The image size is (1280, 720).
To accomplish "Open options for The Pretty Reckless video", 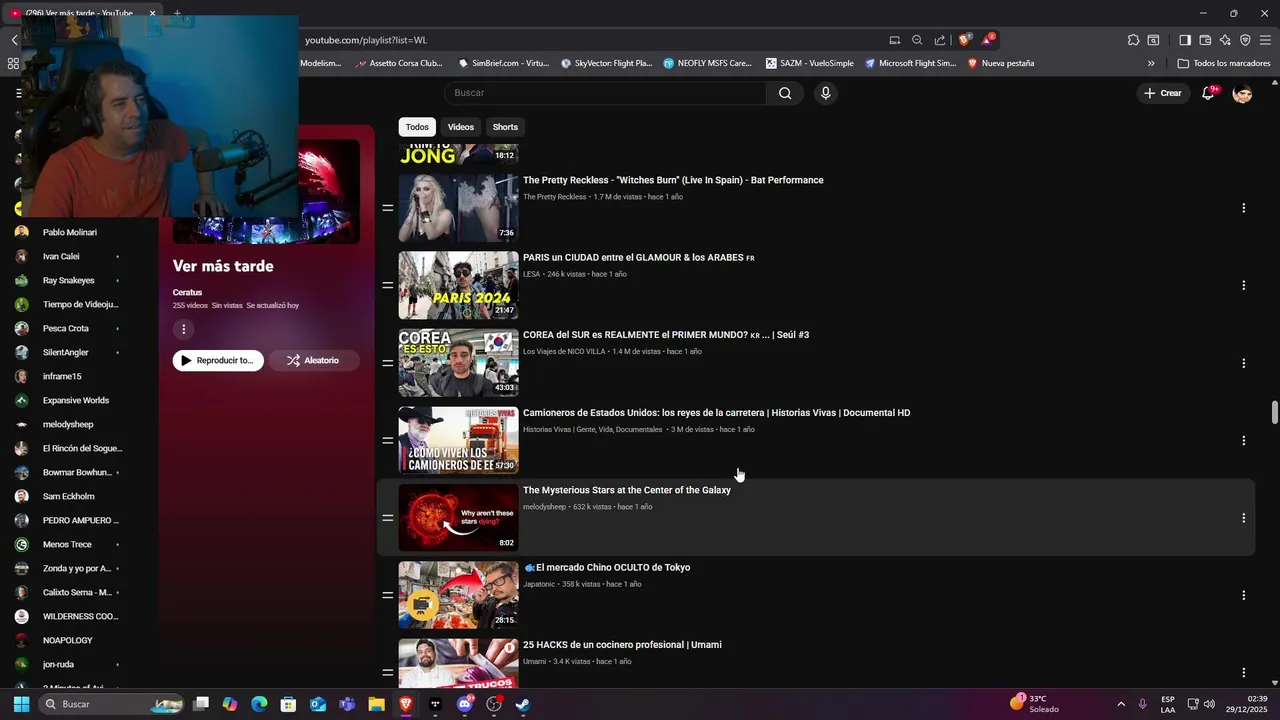I will [x=1244, y=208].
